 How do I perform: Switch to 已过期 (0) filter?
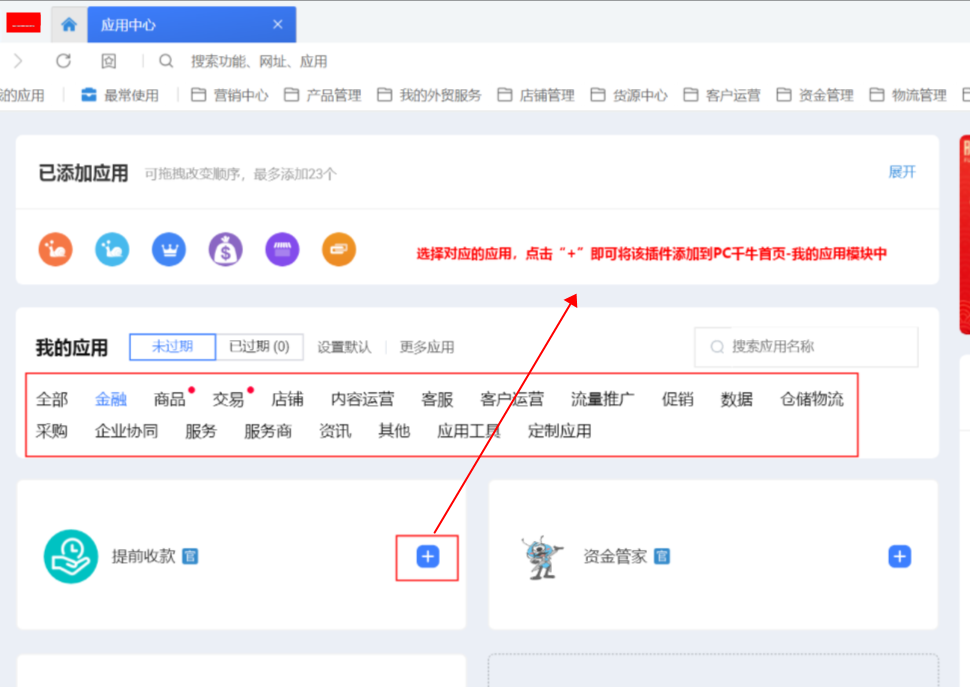pos(259,347)
